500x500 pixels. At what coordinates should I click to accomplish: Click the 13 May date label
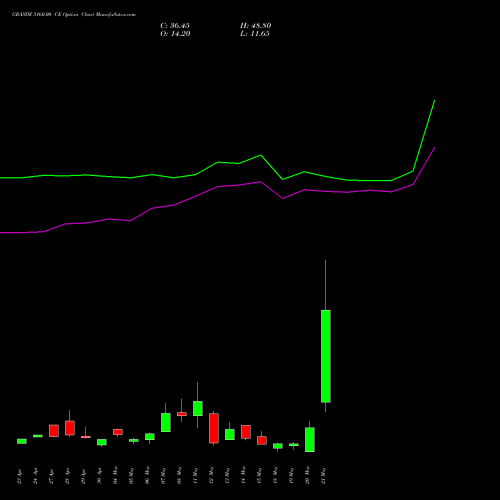[x=227, y=475]
